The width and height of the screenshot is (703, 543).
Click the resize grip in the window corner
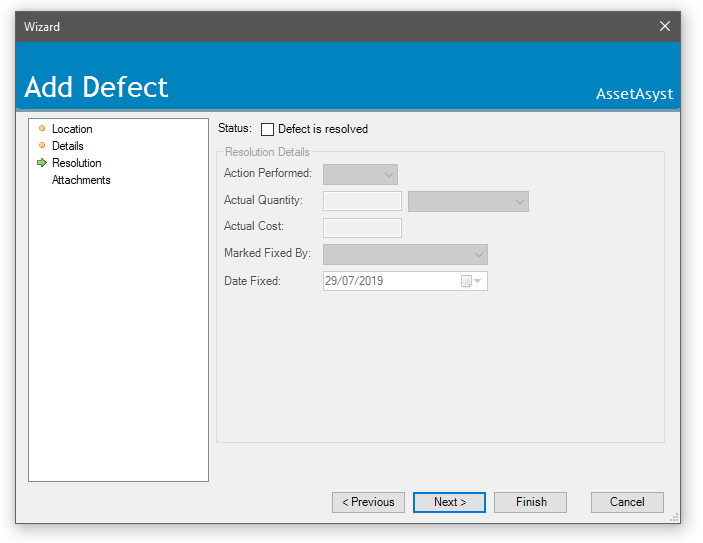[x=674, y=517]
